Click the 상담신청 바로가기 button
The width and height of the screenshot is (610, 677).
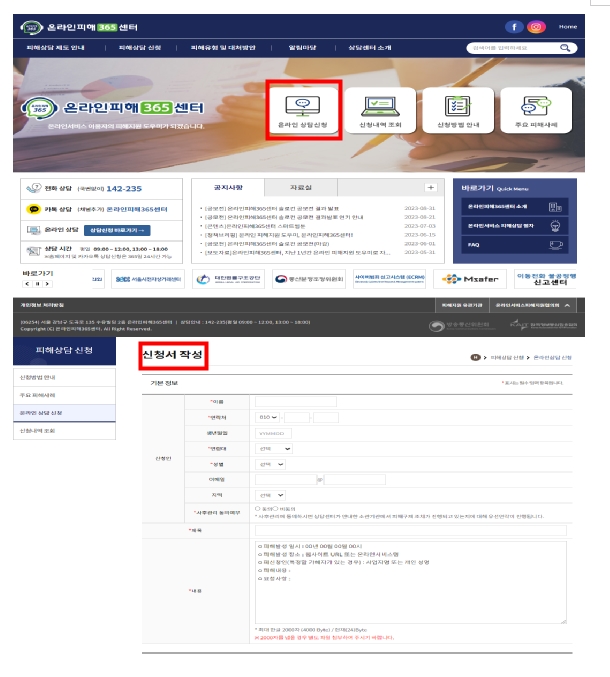117,230
